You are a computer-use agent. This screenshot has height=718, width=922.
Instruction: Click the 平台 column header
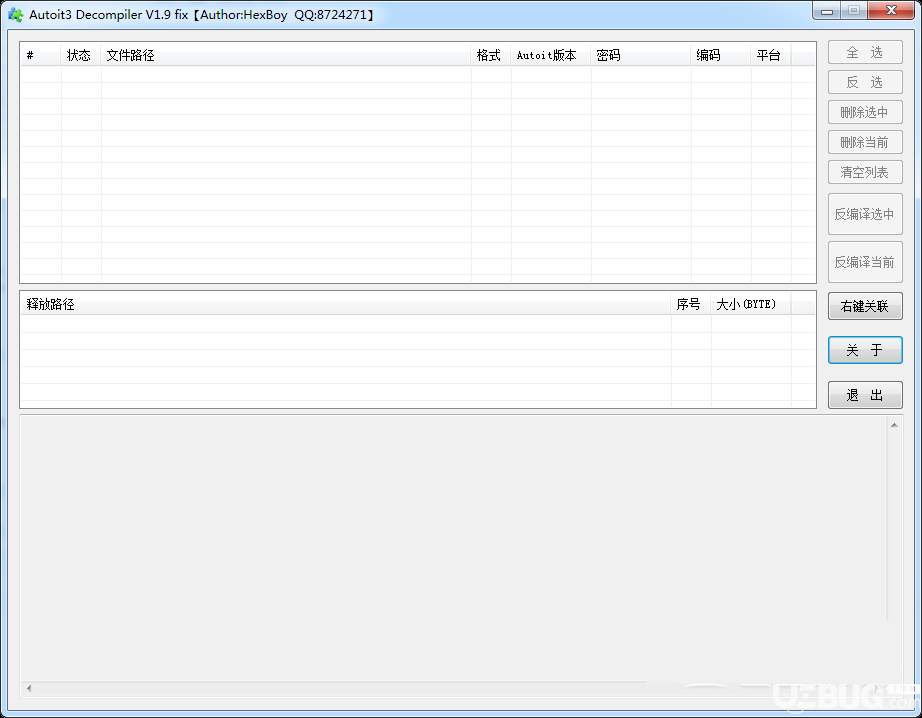[x=770, y=55]
